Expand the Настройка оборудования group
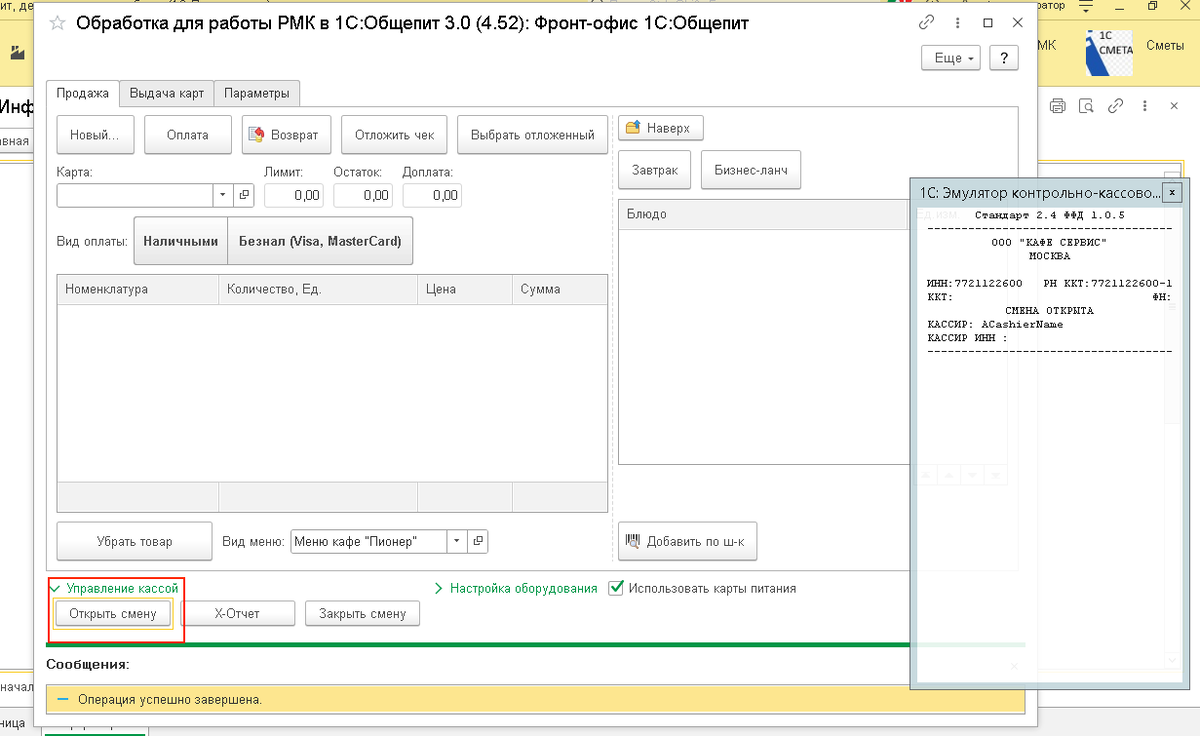This screenshot has width=1200, height=736. pos(516,588)
